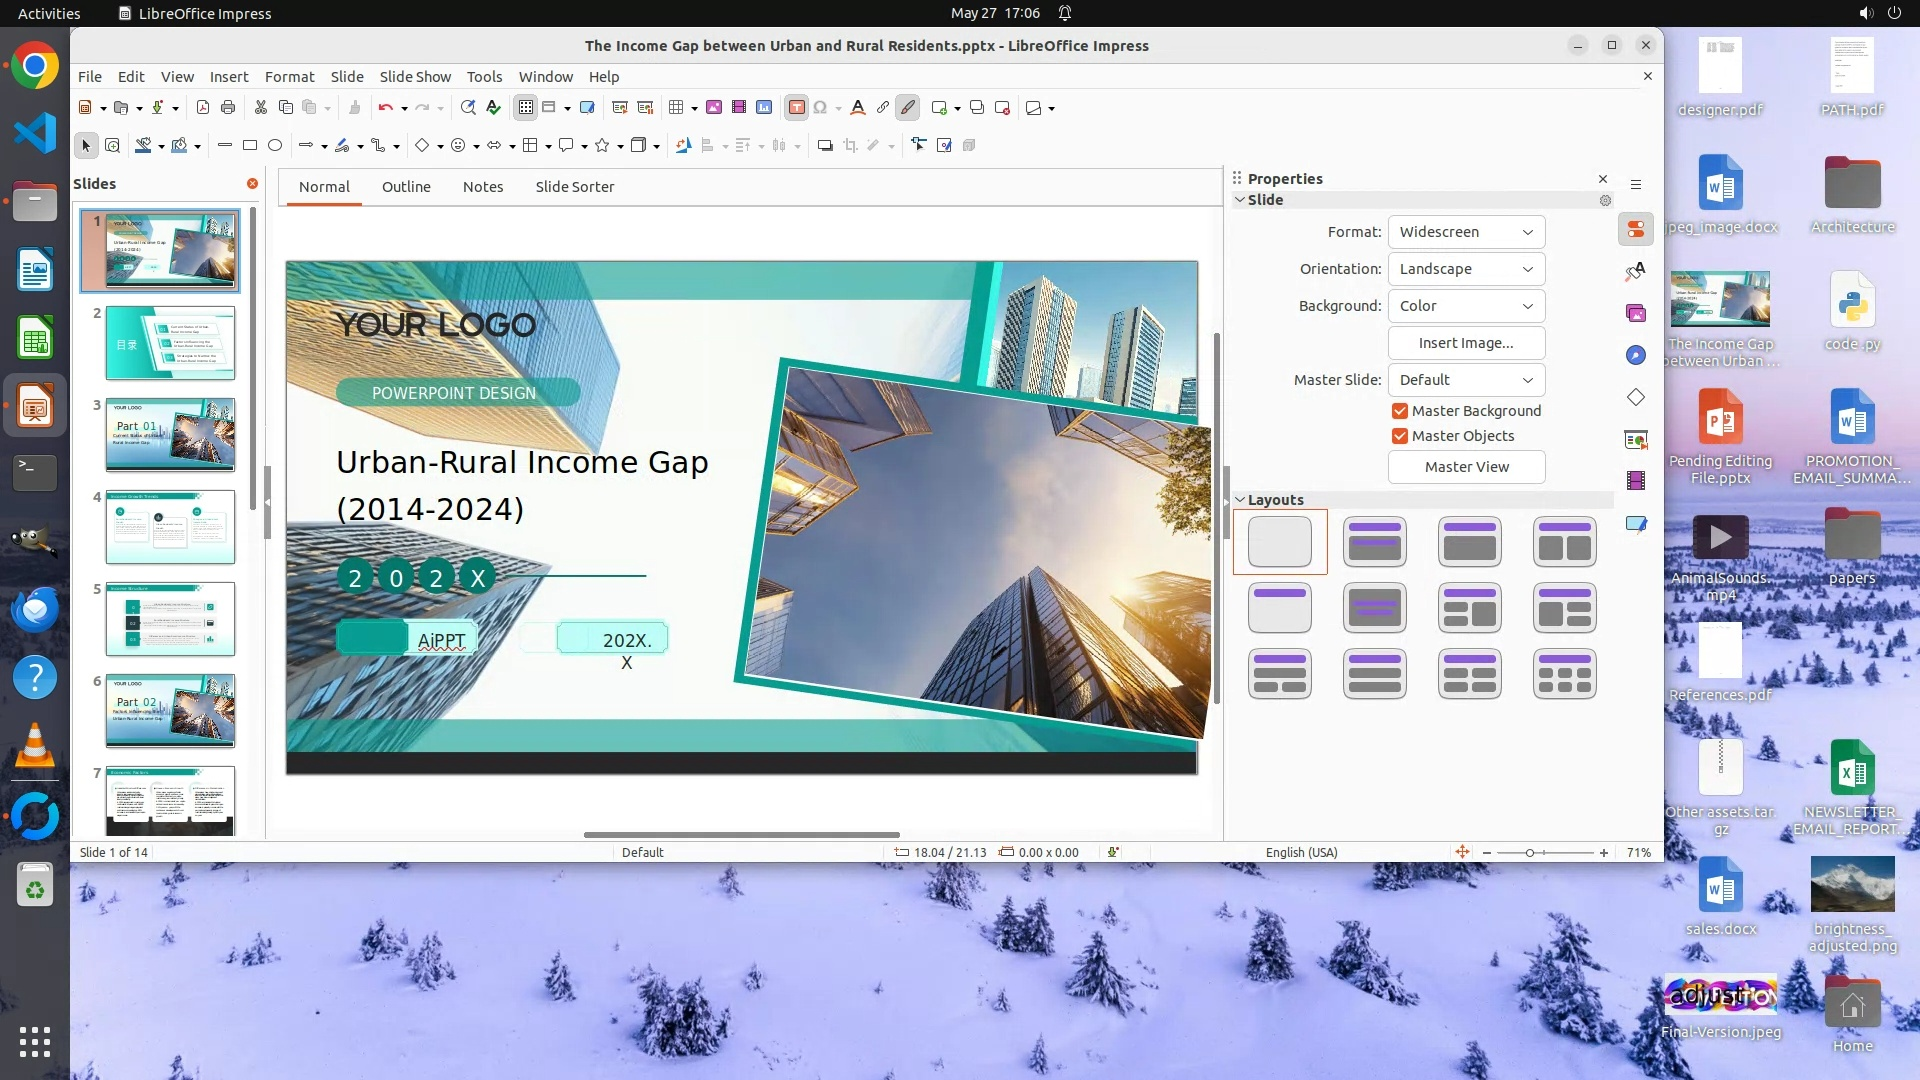The image size is (1920, 1080).
Task: Open the Slide Show menu
Action: (414, 77)
